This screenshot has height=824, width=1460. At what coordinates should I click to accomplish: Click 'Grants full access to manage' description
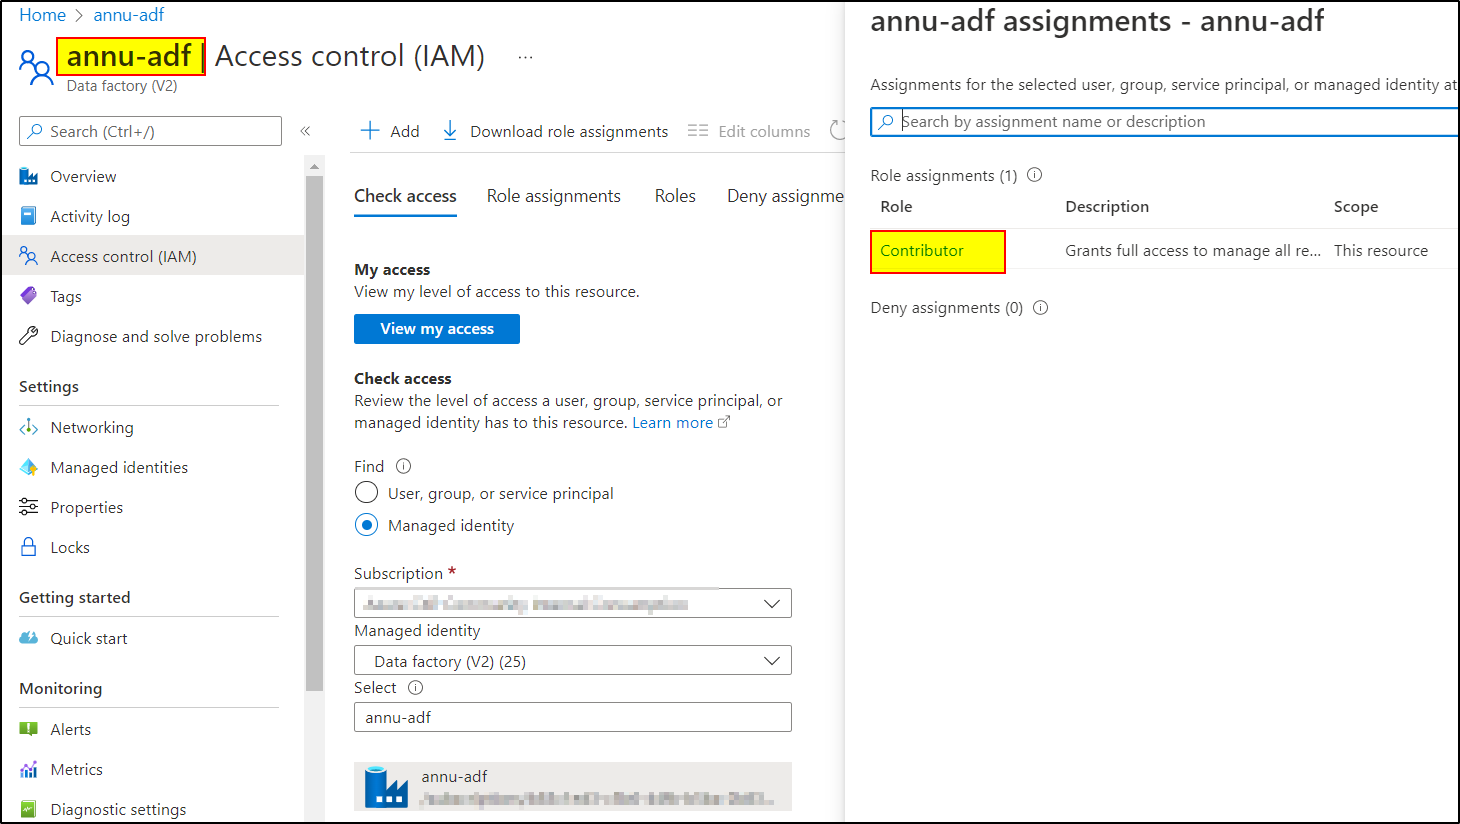click(1193, 251)
